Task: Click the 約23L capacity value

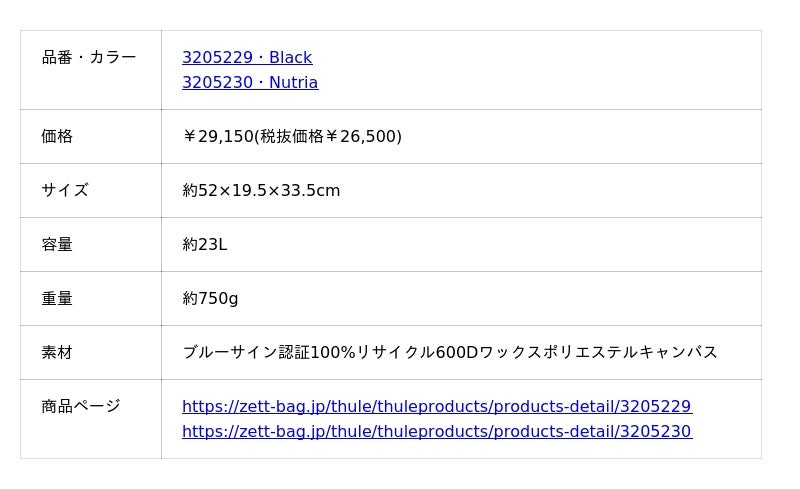Action: click(205, 244)
